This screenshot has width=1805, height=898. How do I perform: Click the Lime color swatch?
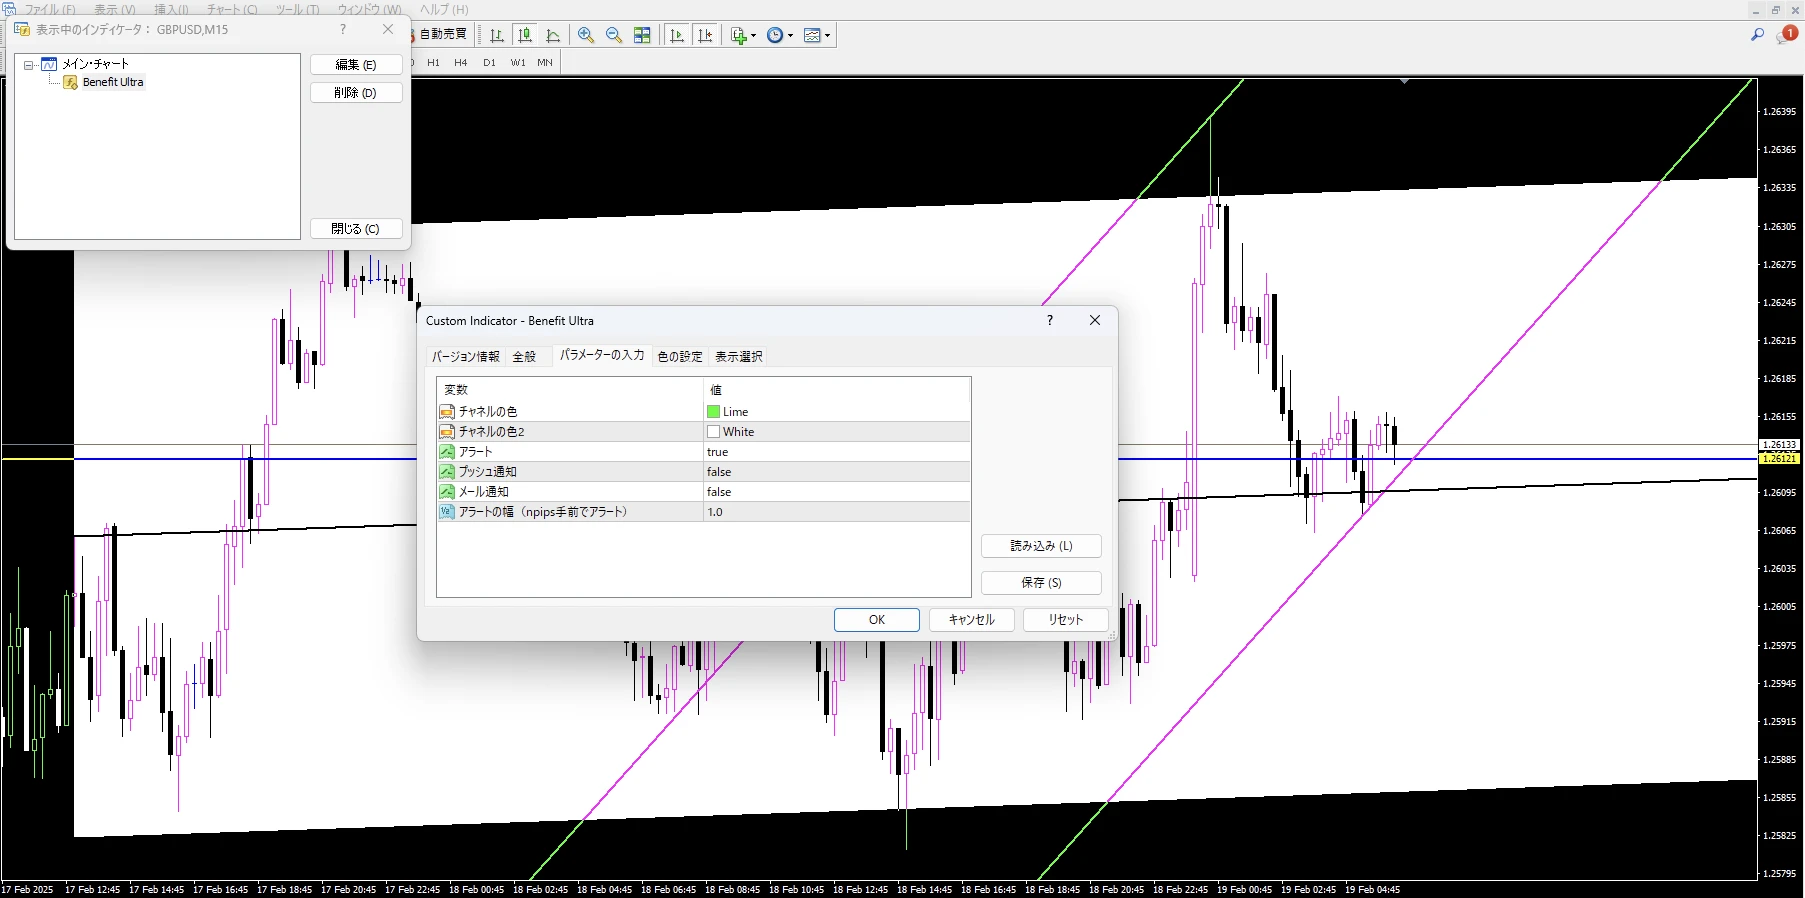[714, 412]
